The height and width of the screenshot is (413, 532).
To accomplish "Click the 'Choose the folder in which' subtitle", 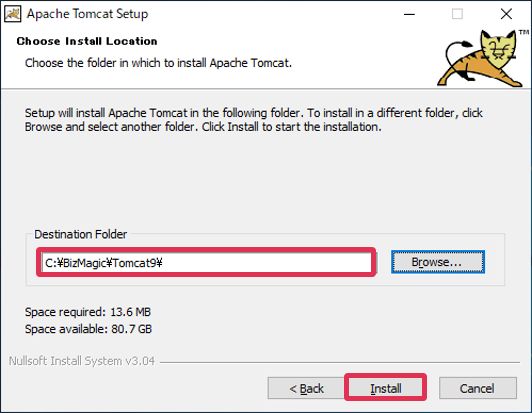I will [x=158, y=63].
